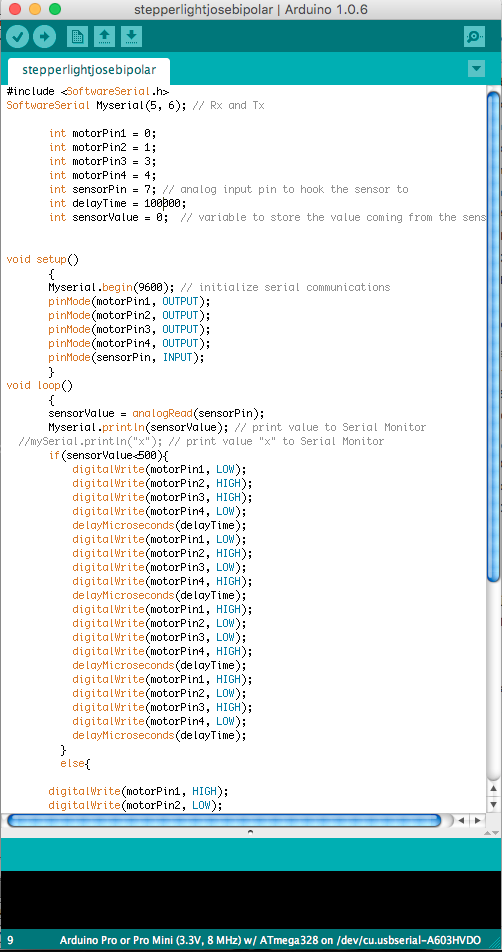The width and height of the screenshot is (502, 952).
Task: Click the '// initialize serial communications' comment
Action: [x=285, y=287]
